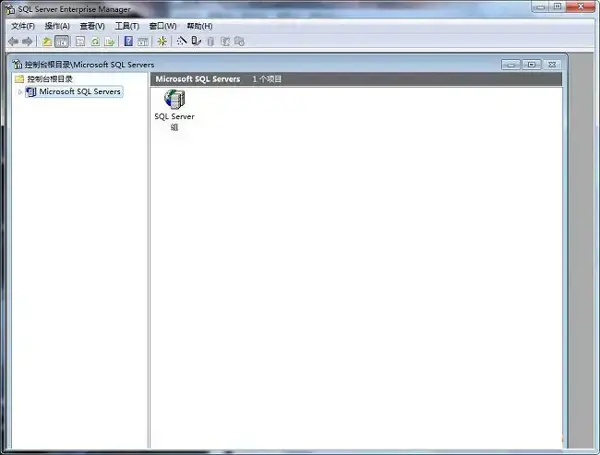
Task: Click the greyed New job toolbar icon
Action: click(x=240, y=41)
